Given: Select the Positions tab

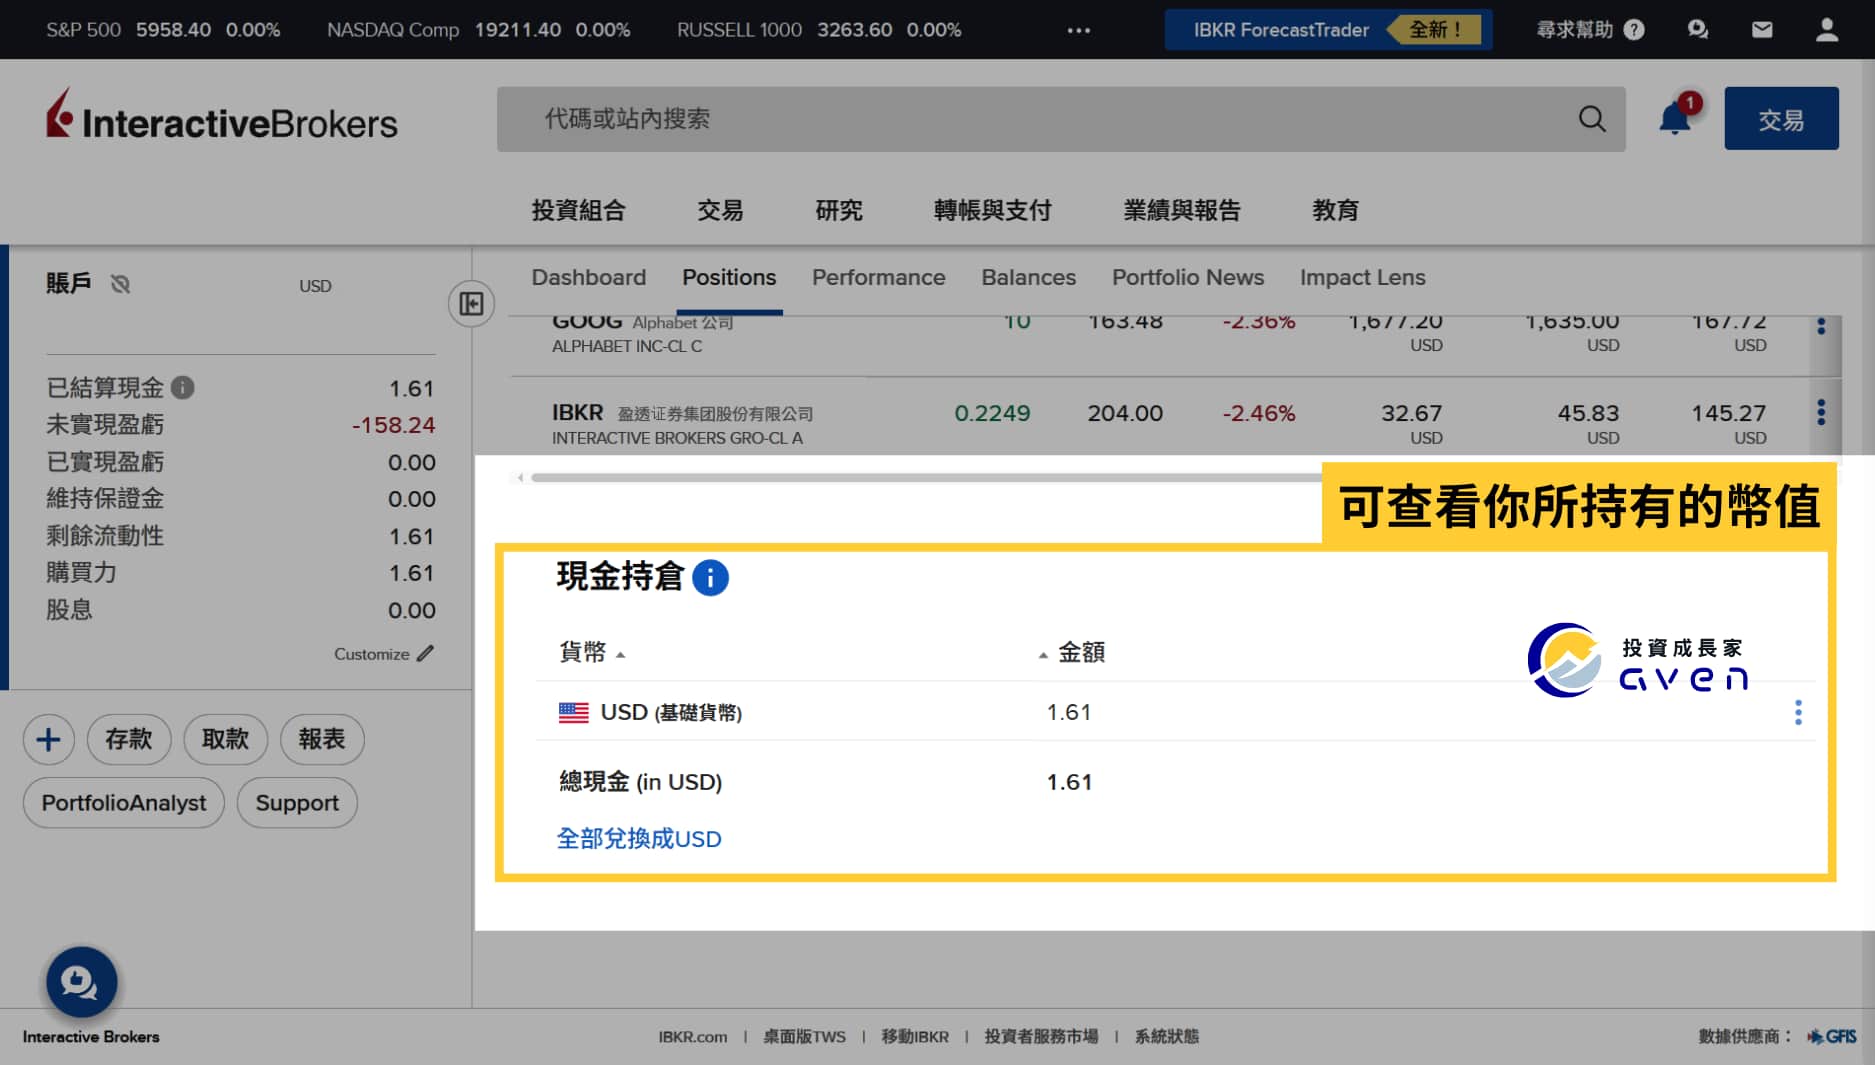Looking at the screenshot, I should [729, 277].
